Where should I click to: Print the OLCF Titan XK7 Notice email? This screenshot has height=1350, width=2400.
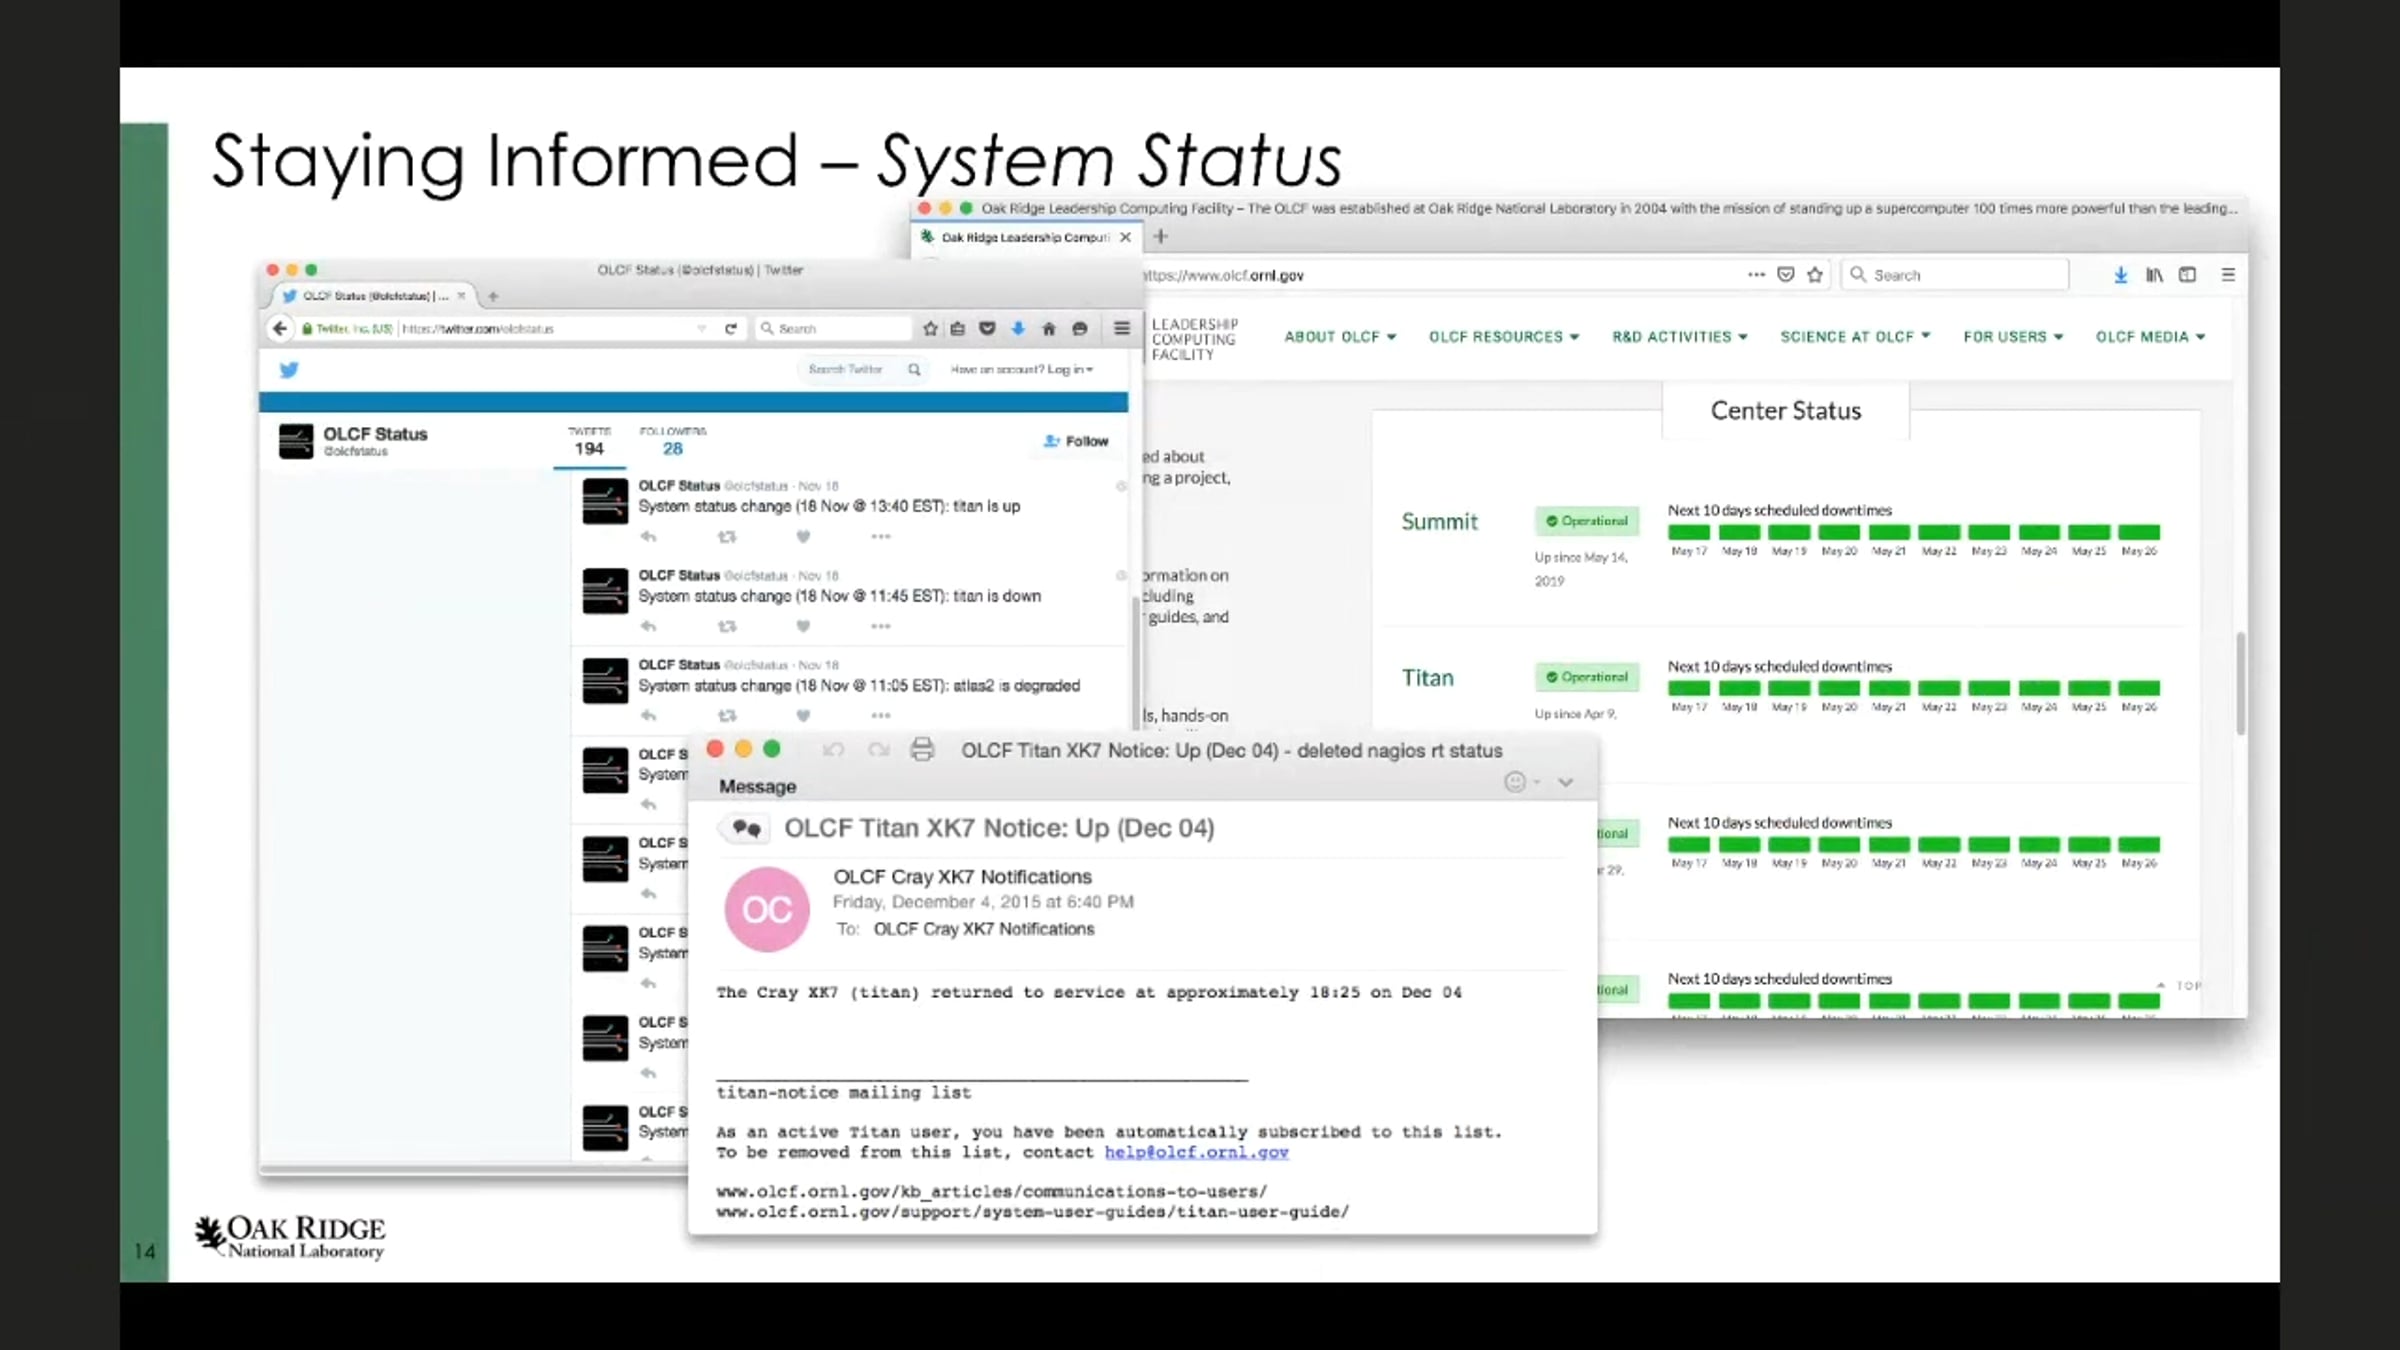922,750
